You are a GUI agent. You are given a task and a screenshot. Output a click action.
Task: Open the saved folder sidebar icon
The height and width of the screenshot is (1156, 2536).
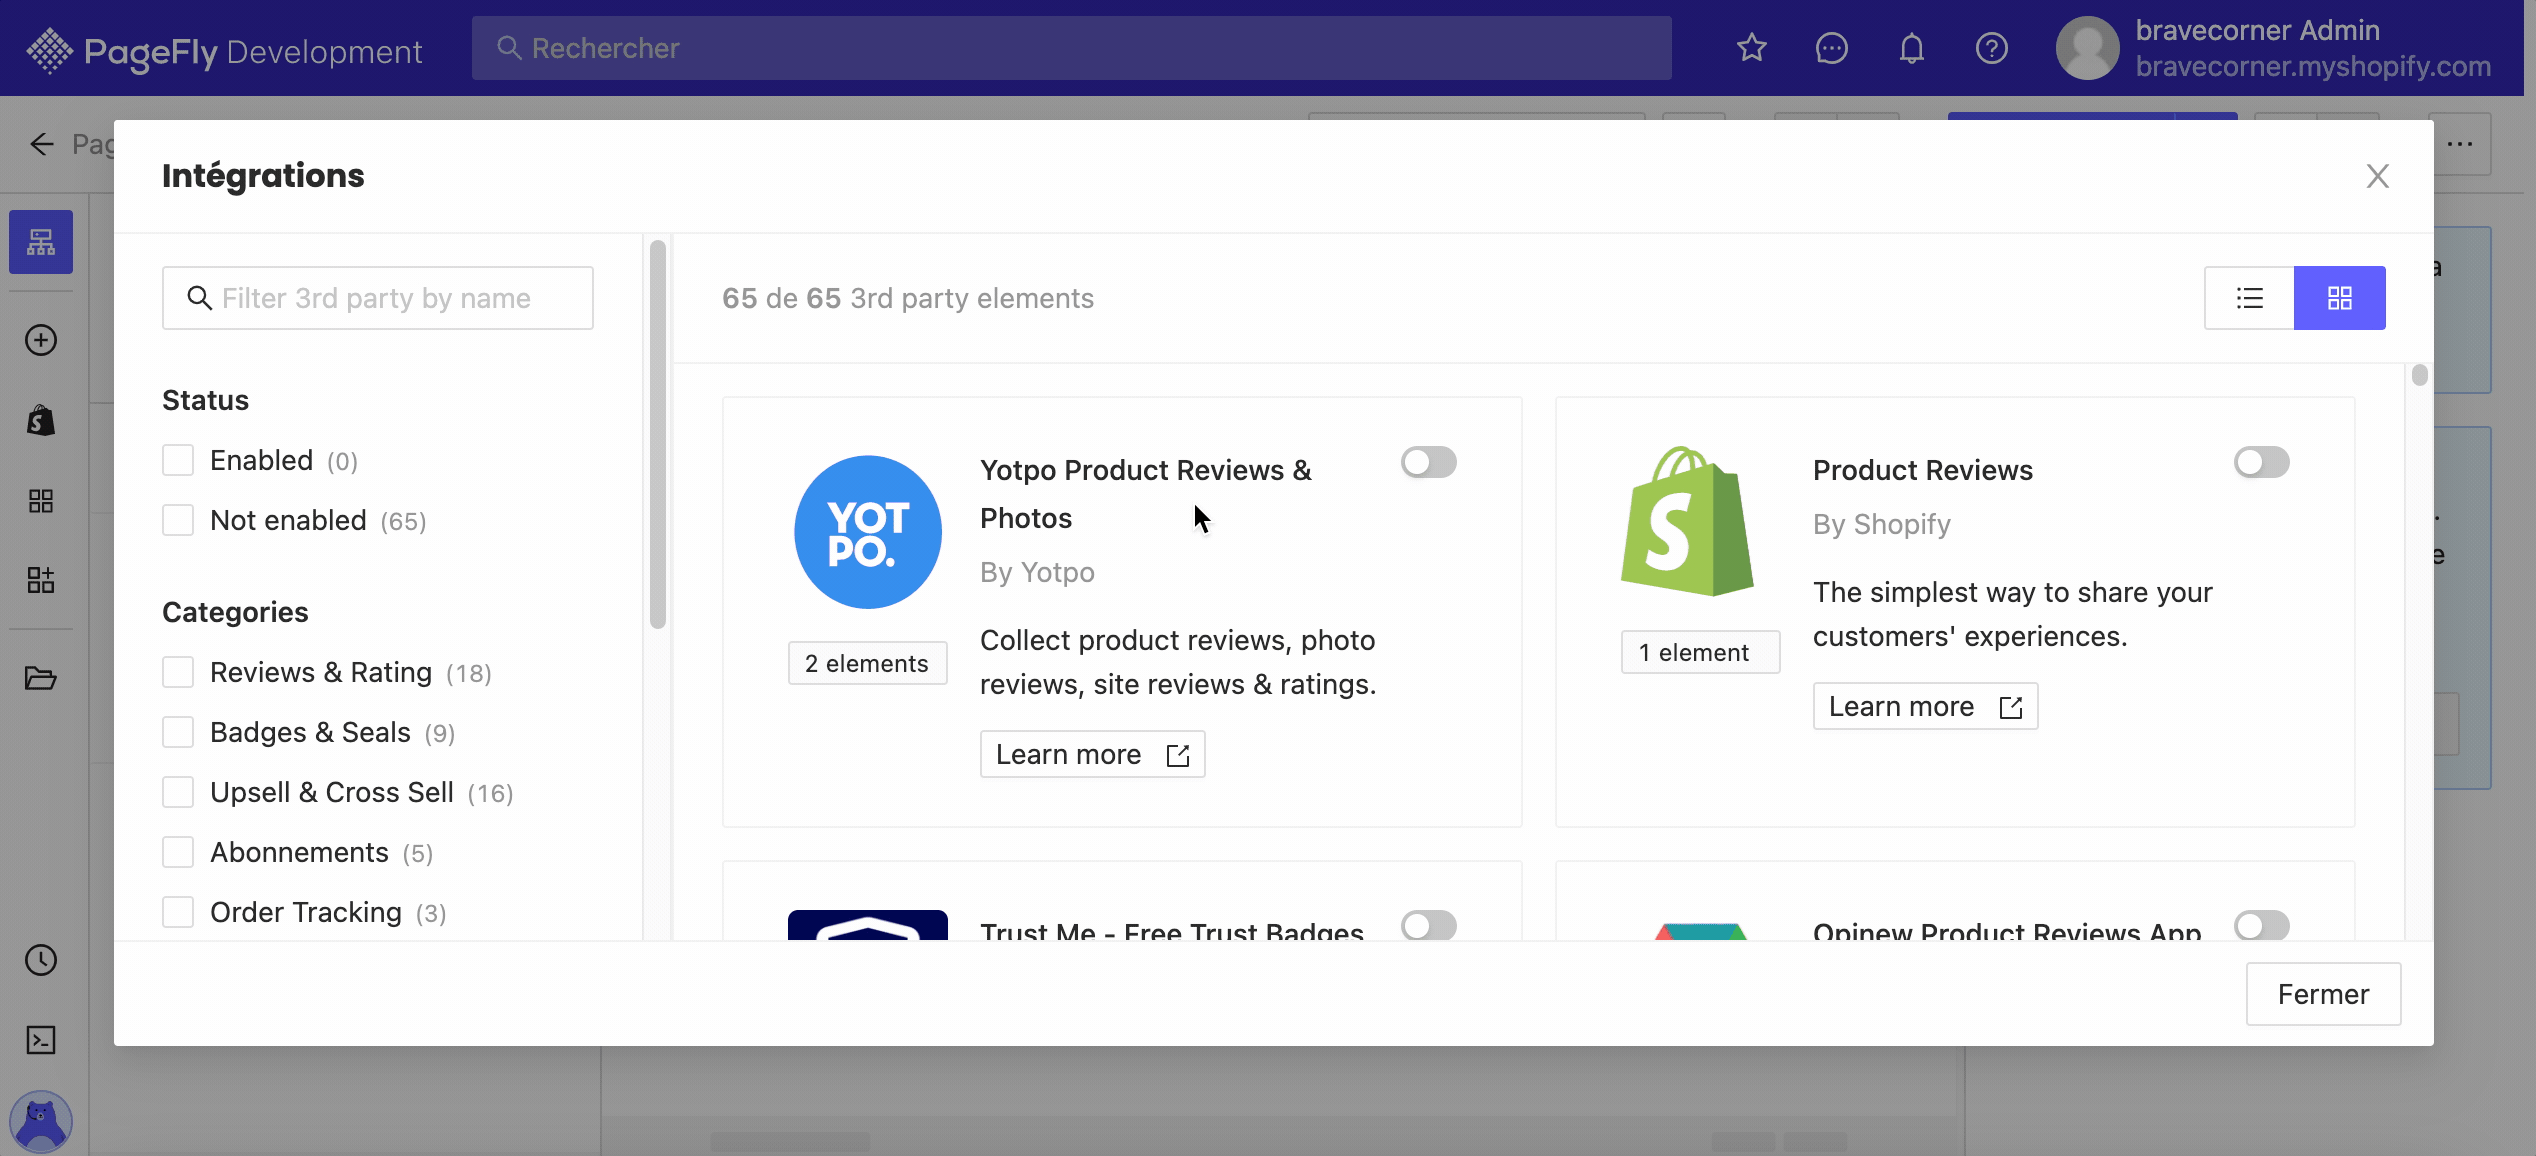[x=41, y=678]
